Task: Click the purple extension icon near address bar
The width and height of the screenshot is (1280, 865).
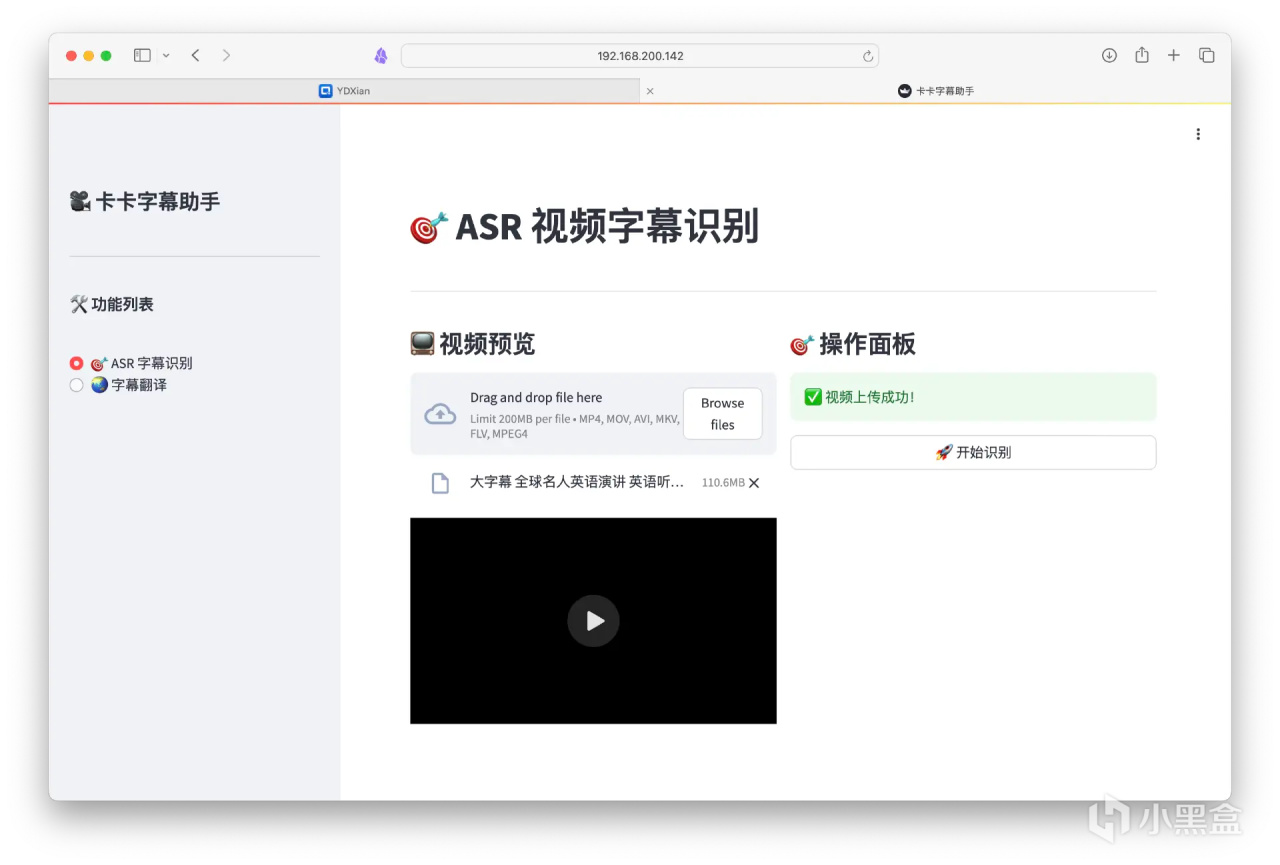Action: (x=381, y=56)
